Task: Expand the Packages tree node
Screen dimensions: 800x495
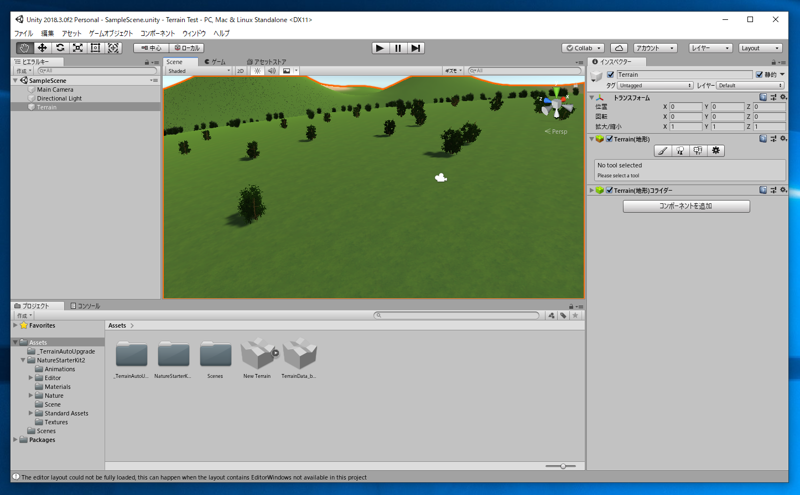Action: point(15,439)
